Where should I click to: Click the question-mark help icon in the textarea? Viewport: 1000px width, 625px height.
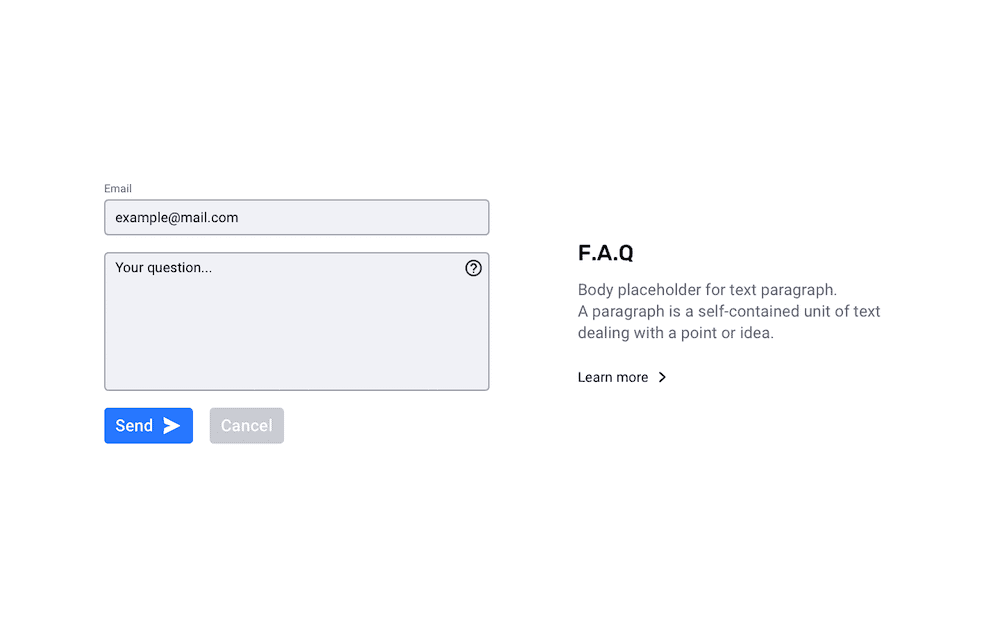tap(473, 268)
